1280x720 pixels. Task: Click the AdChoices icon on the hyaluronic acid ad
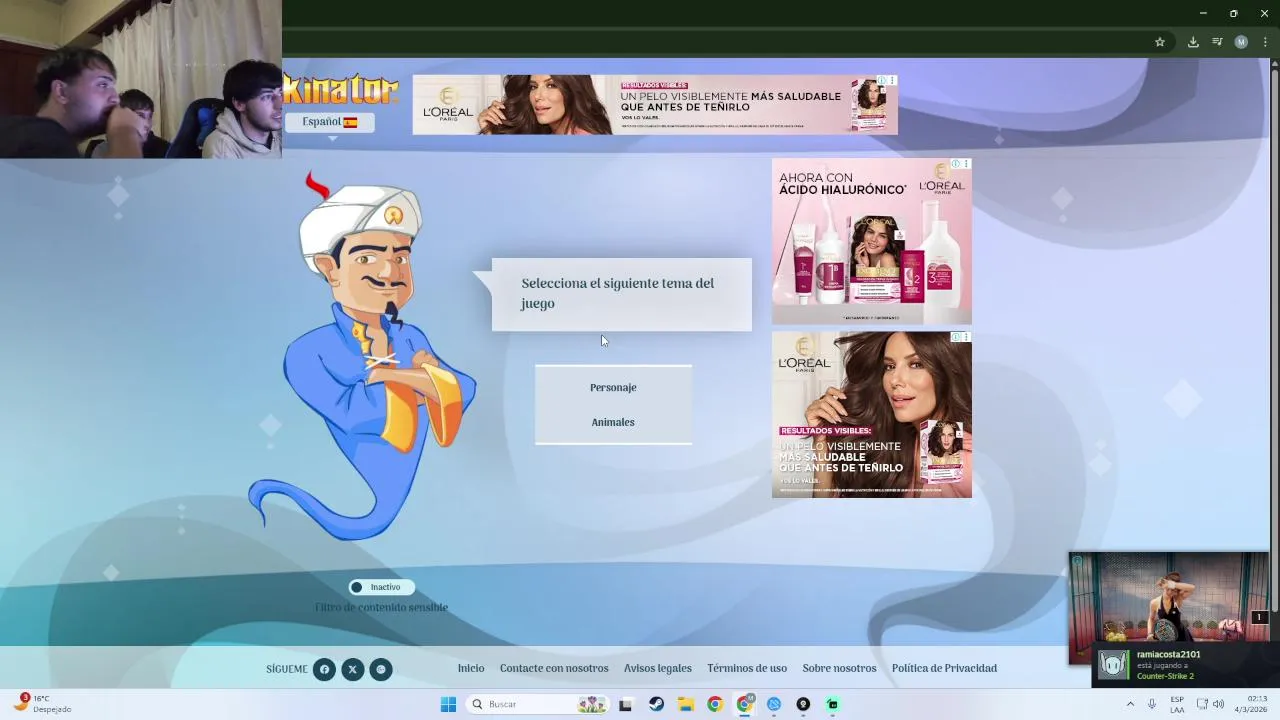coord(955,164)
